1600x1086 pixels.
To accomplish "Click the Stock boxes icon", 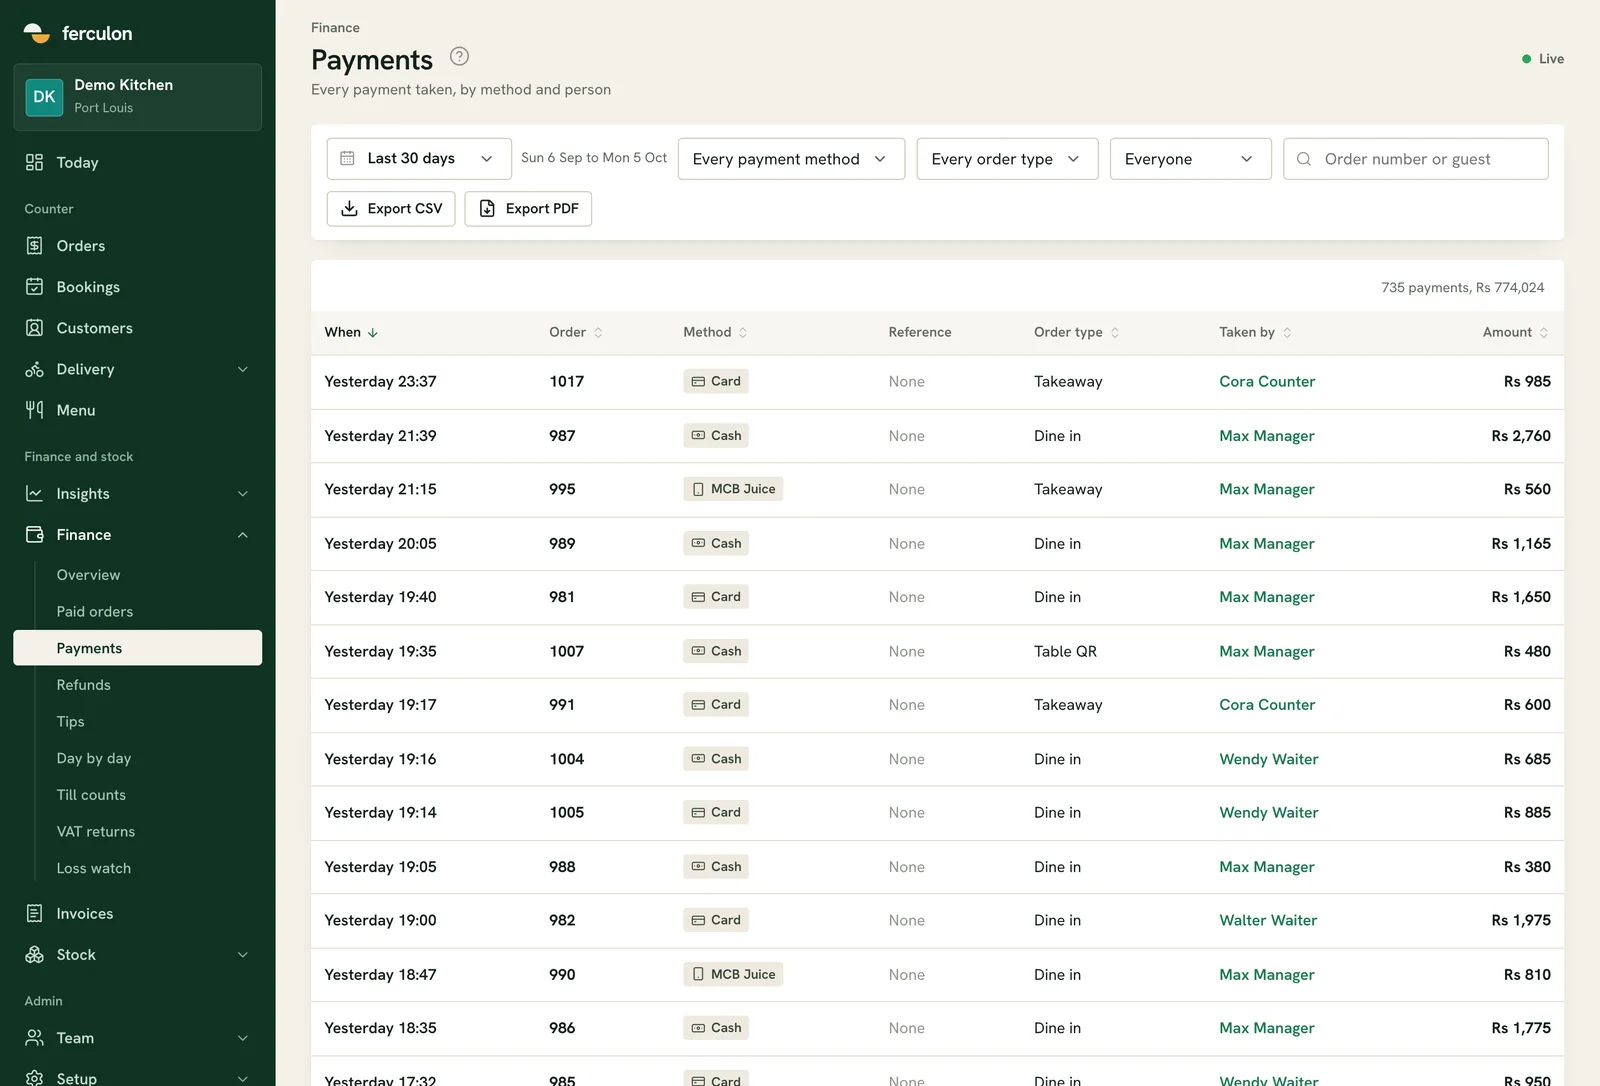I will pos(34,954).
